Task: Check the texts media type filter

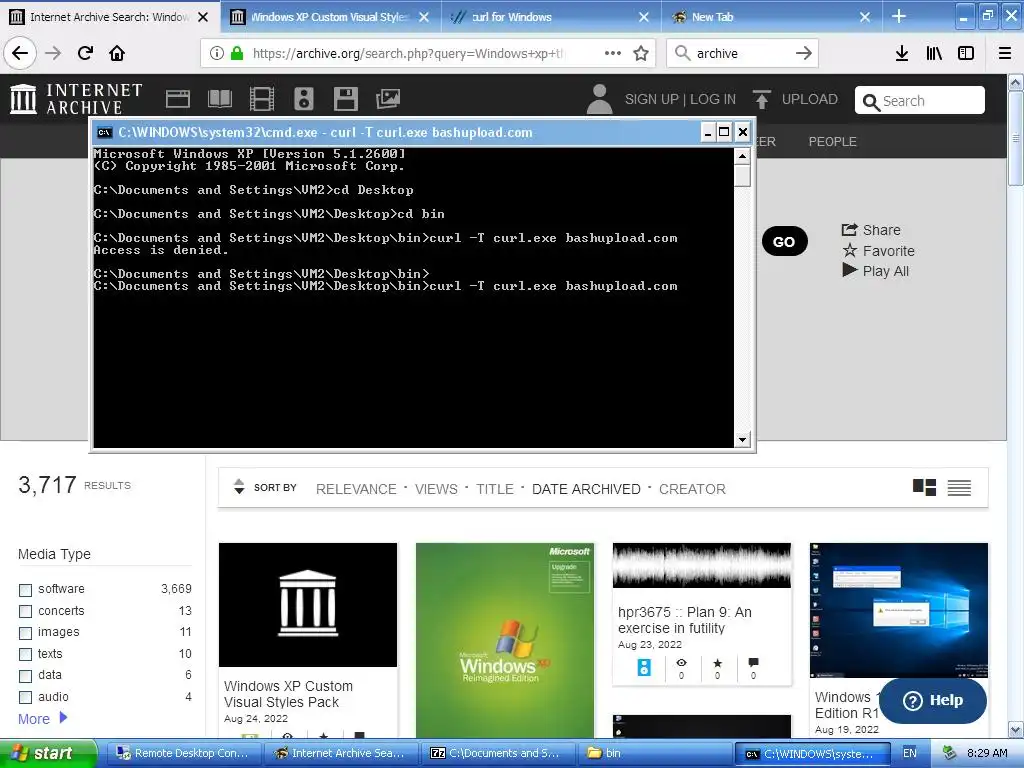Action: click(x=25, y=654)
